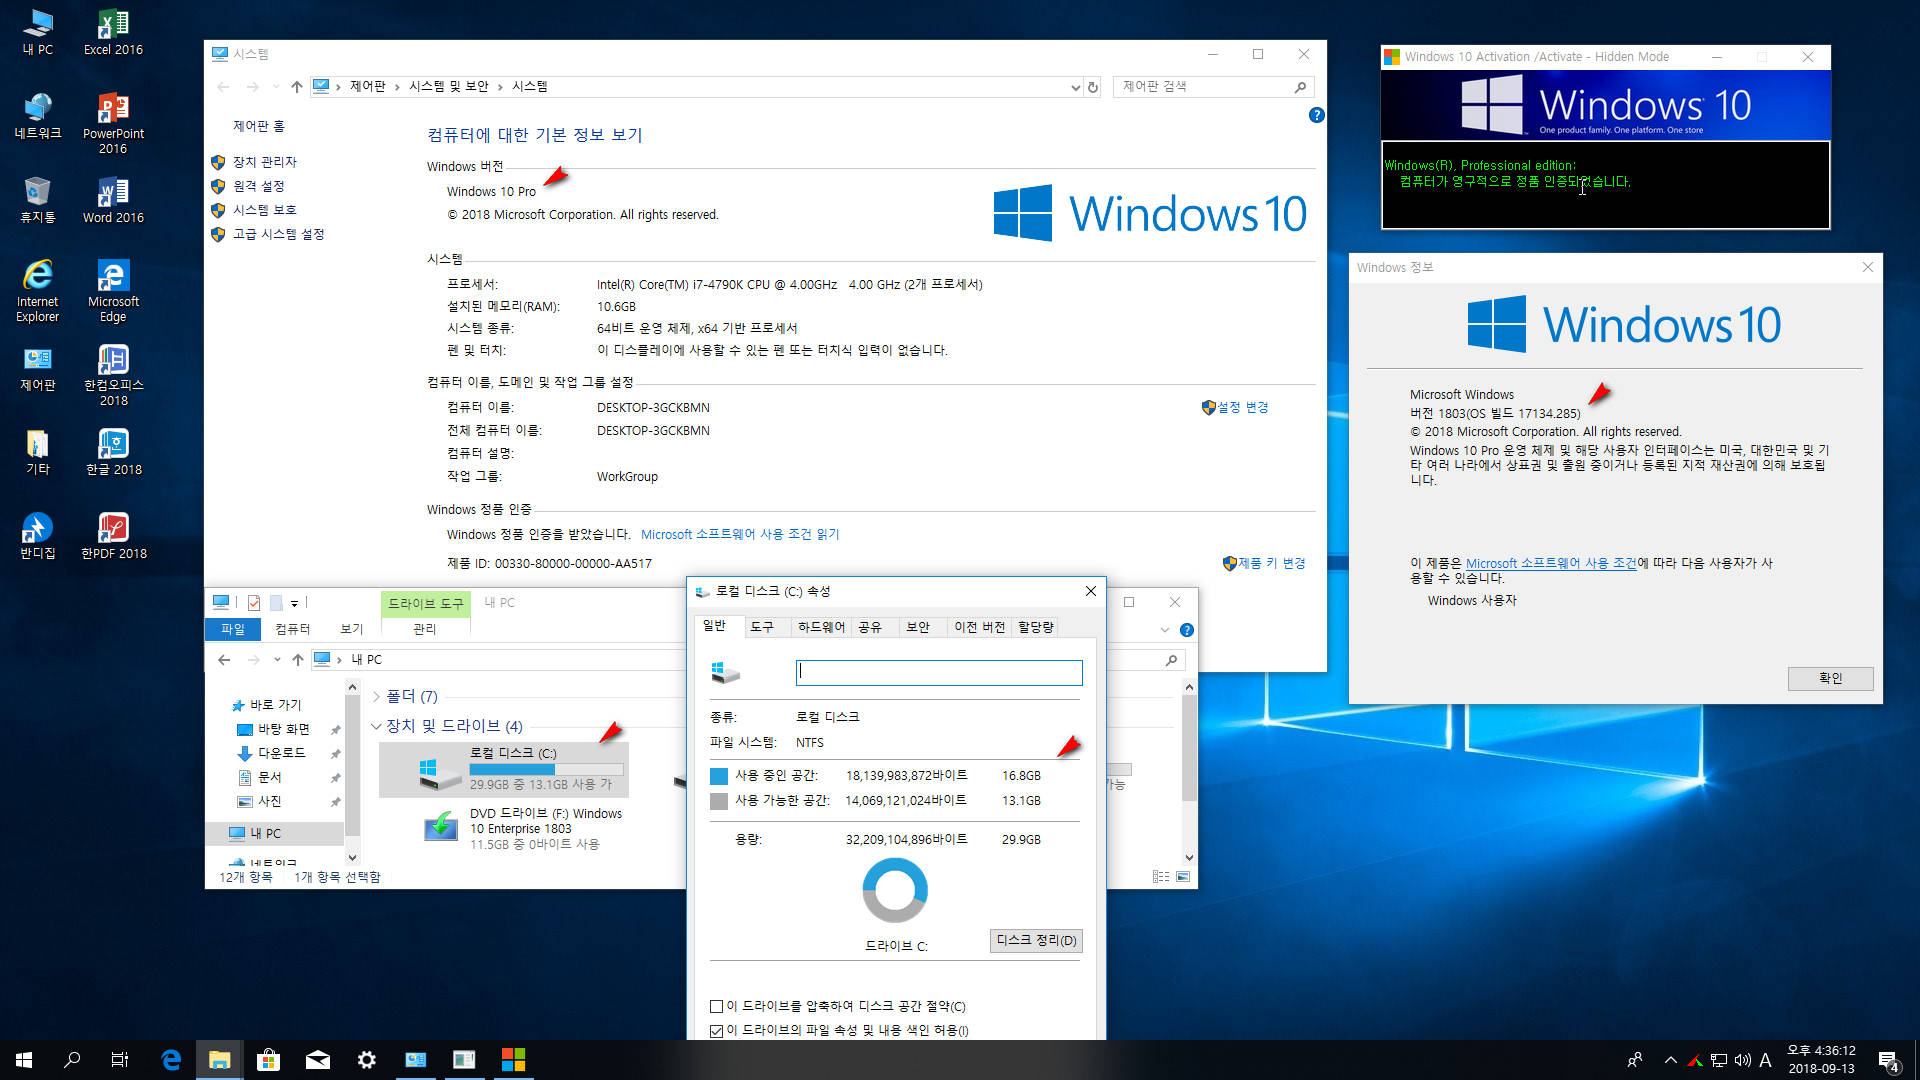
Task: Select the DVD 드라이브 (F:) item
Action: (x=525, y=828)
